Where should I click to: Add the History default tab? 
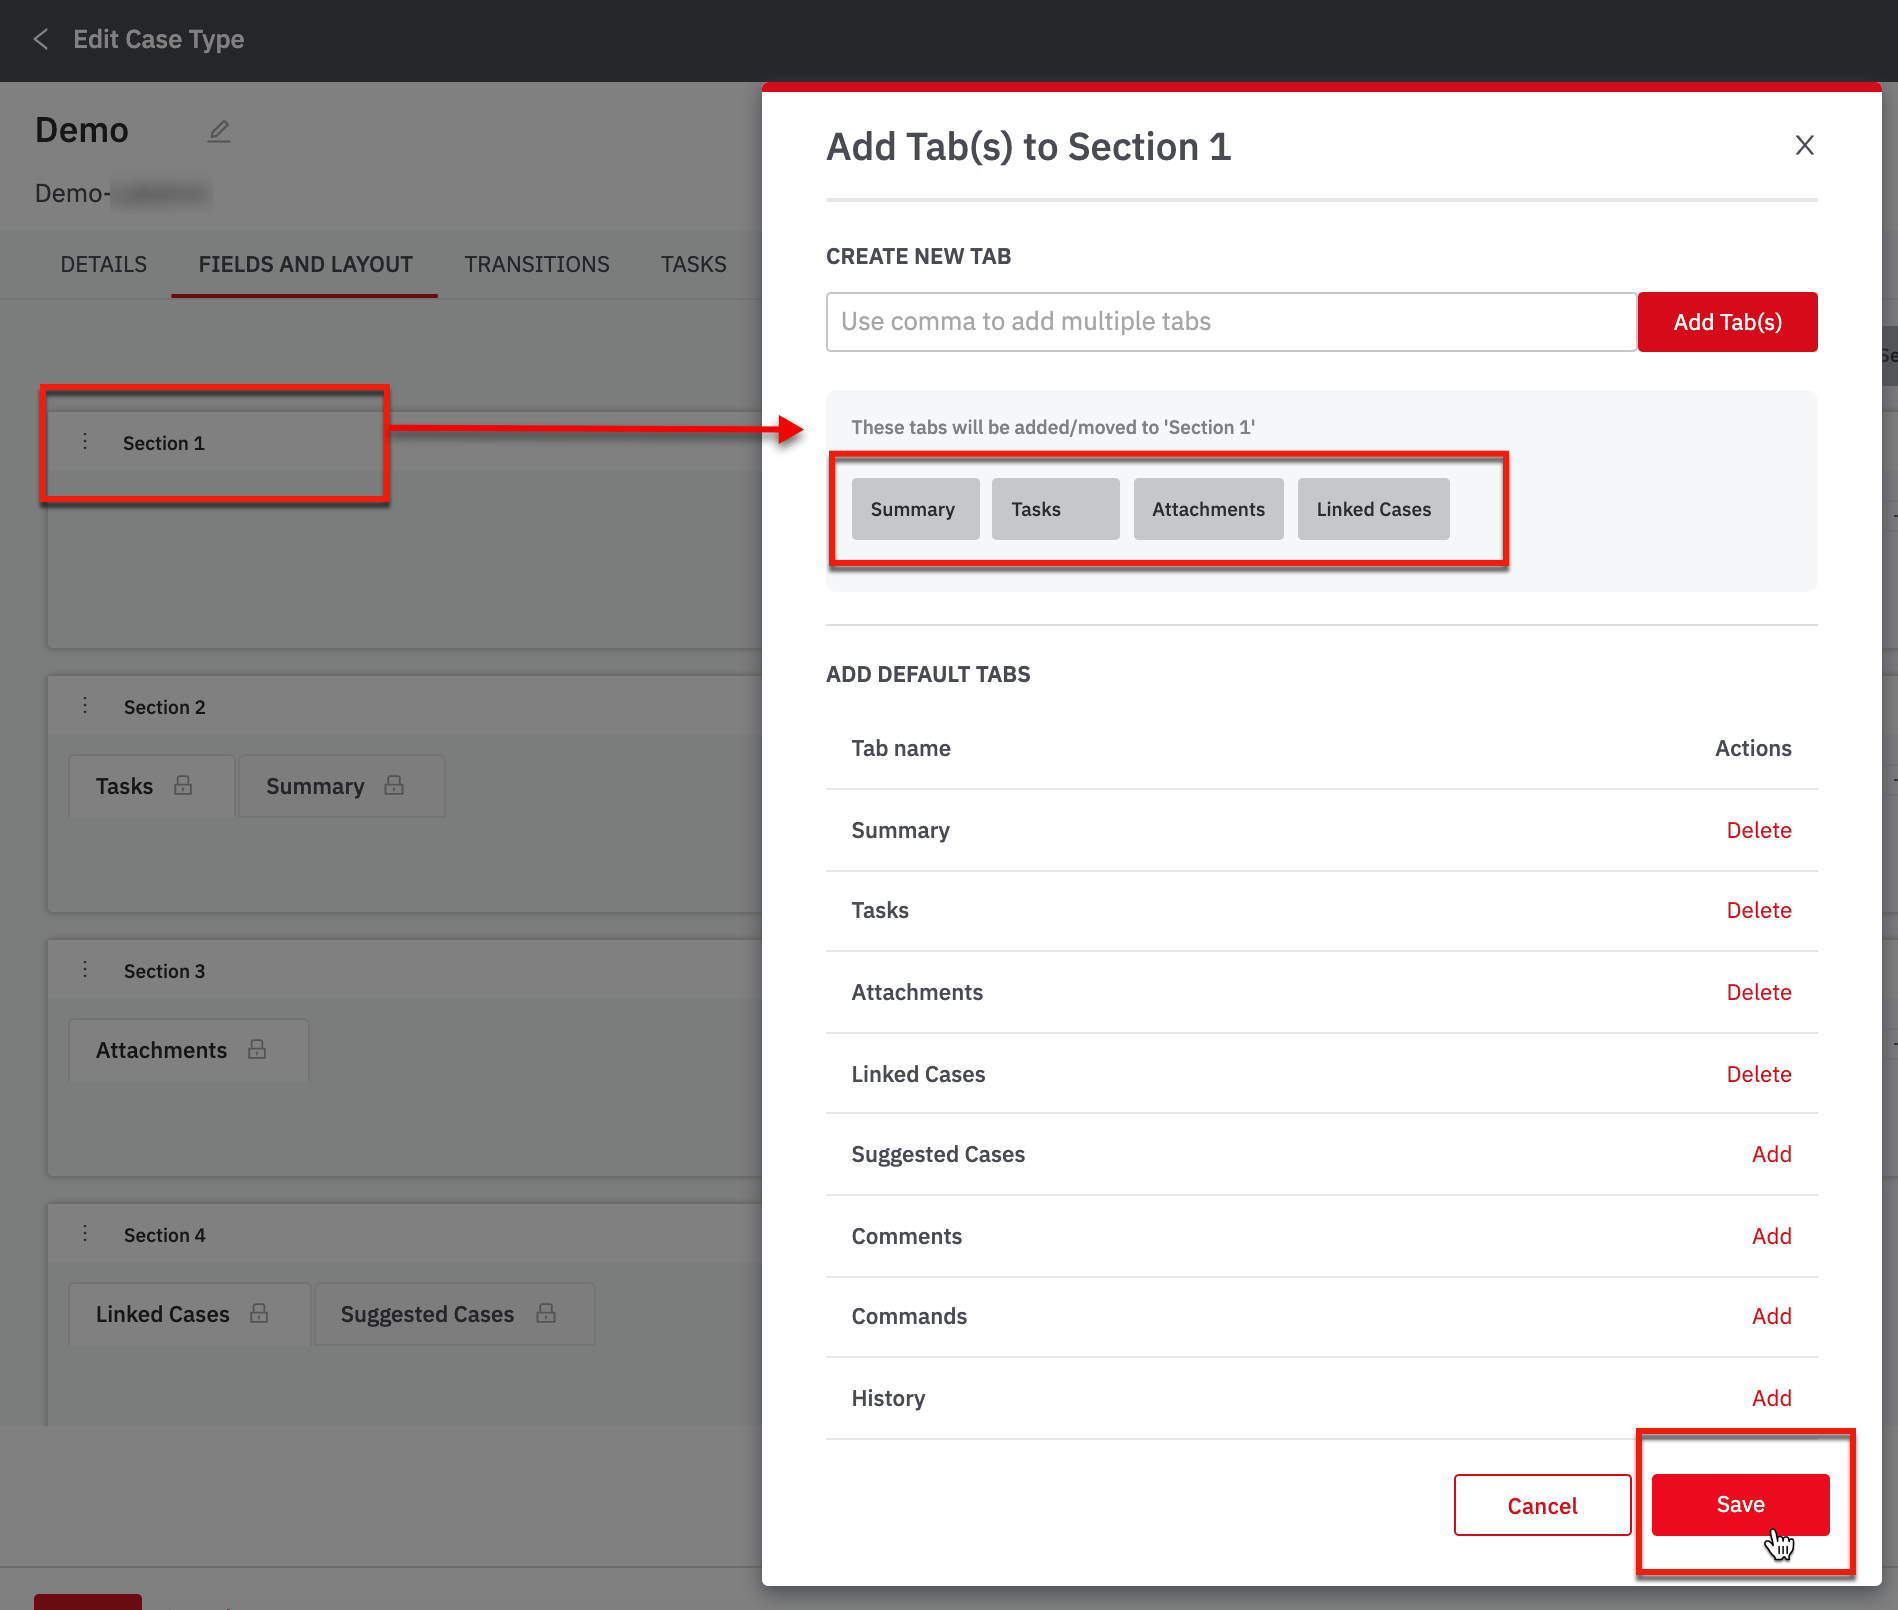(x=1771, y=1398)
